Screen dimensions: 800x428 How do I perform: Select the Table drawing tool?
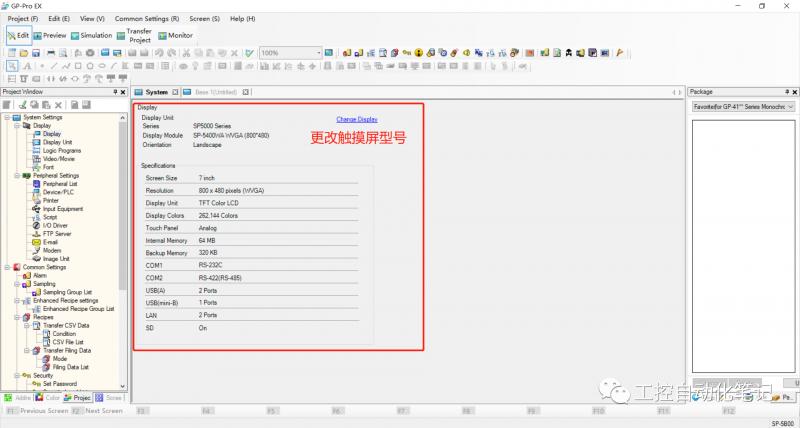(x=165, y=66)
